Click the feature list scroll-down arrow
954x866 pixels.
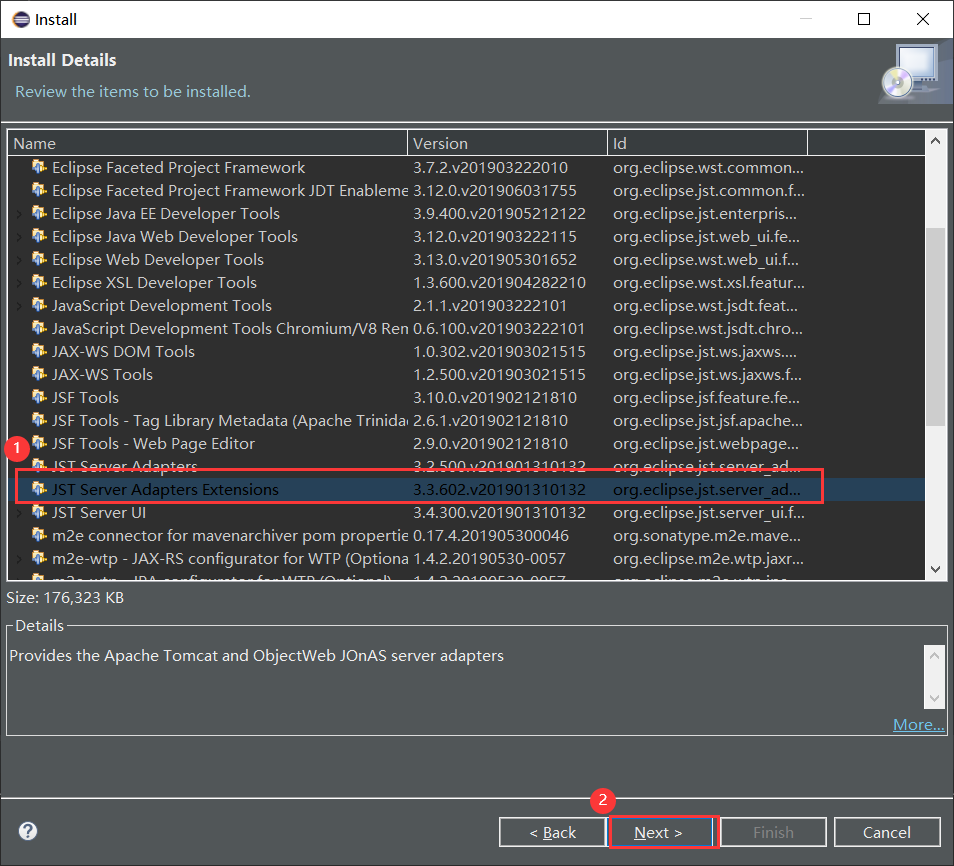[x=936, y=569]
